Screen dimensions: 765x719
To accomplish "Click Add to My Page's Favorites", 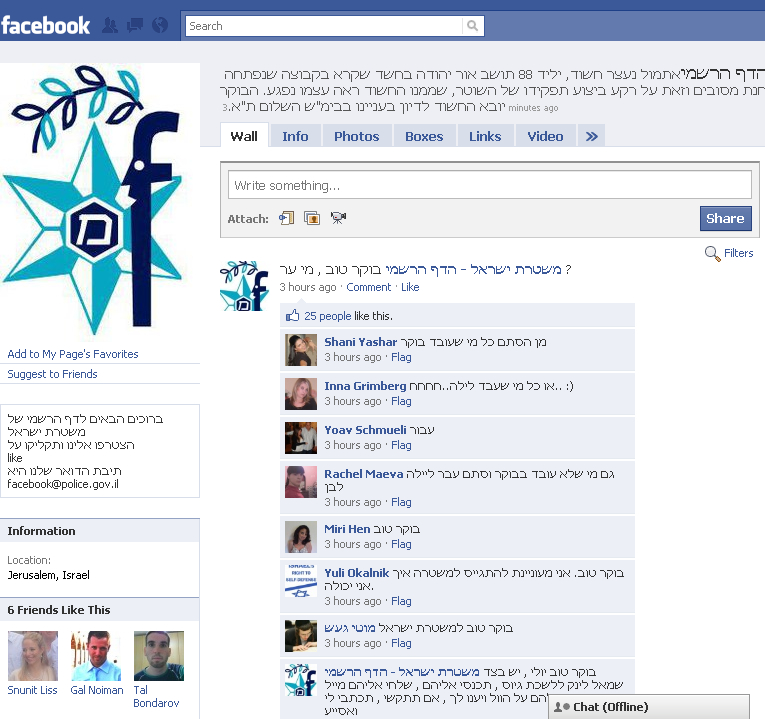I will (73, 354).
